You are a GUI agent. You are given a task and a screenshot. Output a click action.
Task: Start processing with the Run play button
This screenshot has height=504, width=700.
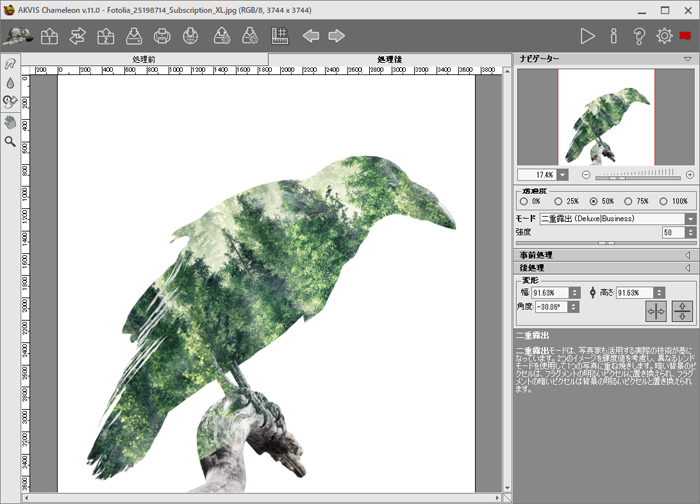[x=588, y=36]
